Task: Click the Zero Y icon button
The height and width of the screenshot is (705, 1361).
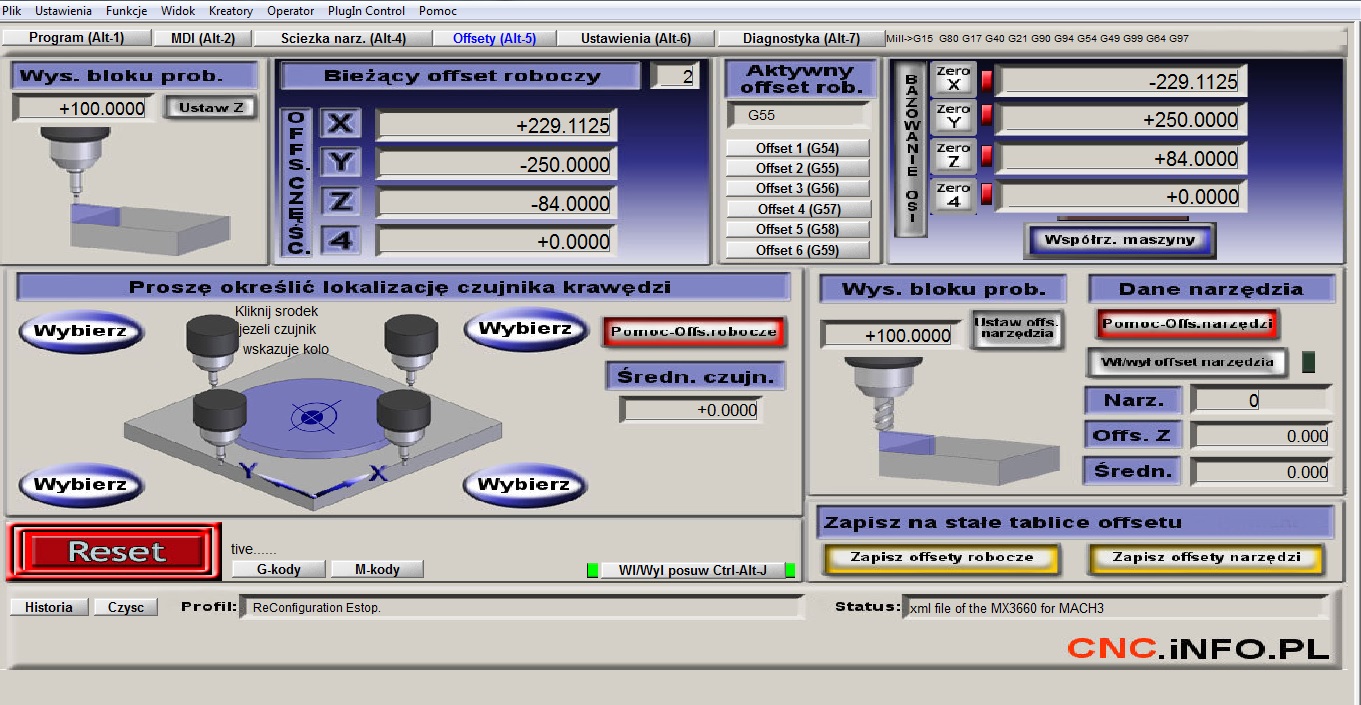Action: [x=953, y=118]
